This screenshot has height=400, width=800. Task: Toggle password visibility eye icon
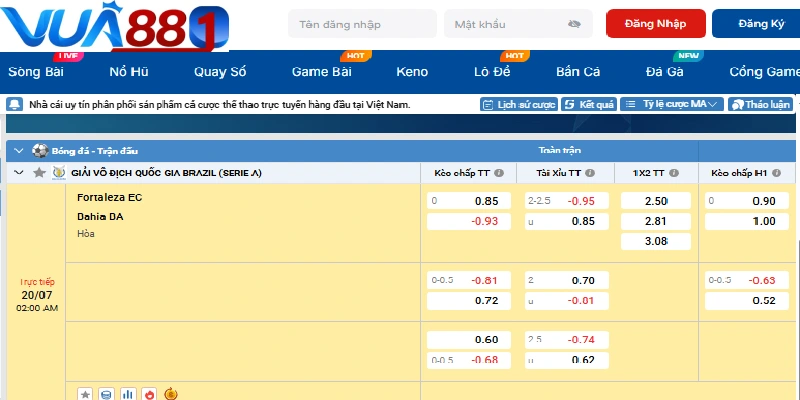click(x=574, y=24)
